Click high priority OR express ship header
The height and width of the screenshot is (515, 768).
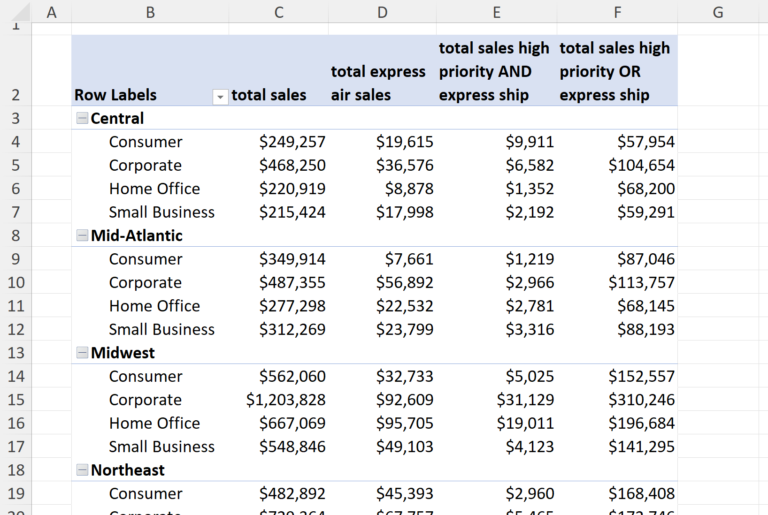[x=615, y=71]
